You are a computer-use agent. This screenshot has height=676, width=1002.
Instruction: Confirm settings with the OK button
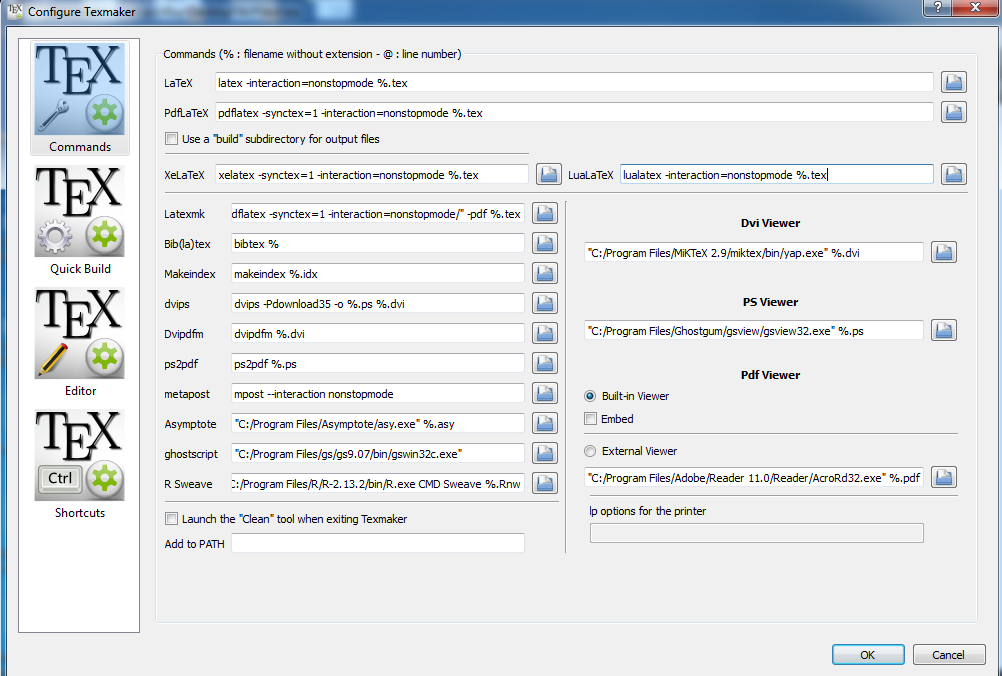868,655
